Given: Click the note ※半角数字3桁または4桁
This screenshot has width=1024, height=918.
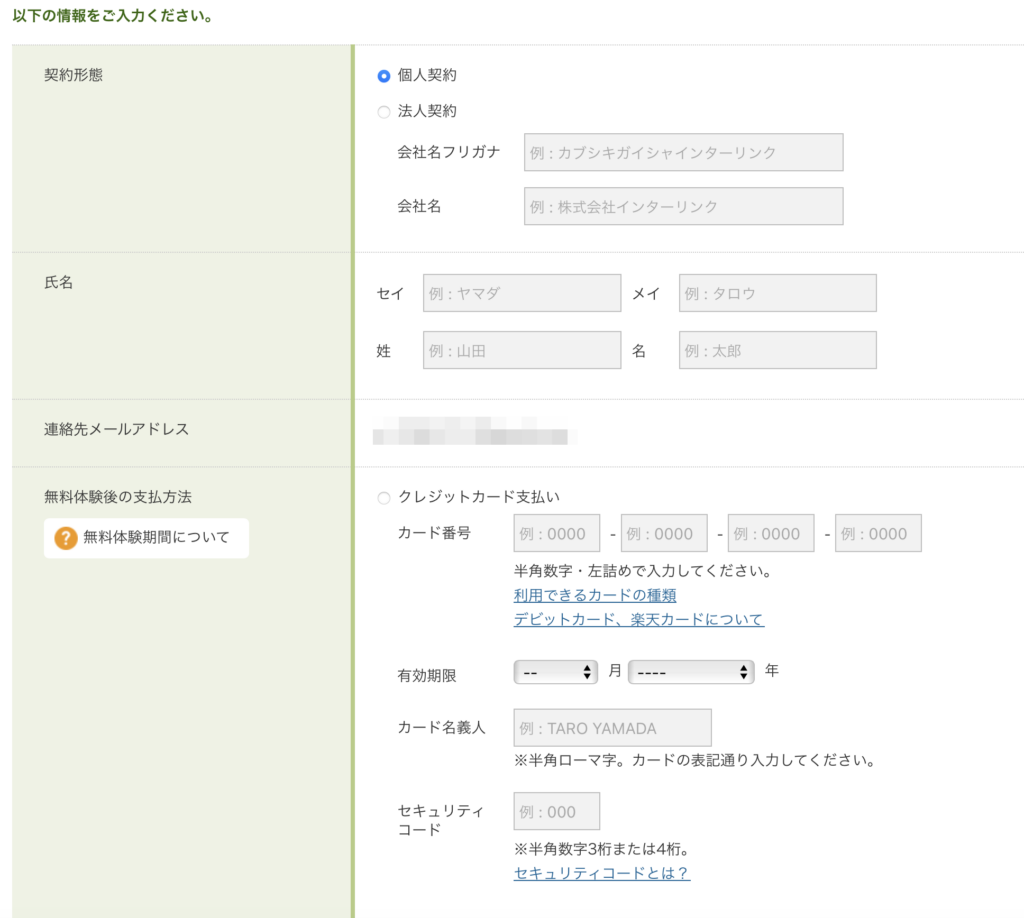Looking at the screenshot, I should click(x=601, y=849).
